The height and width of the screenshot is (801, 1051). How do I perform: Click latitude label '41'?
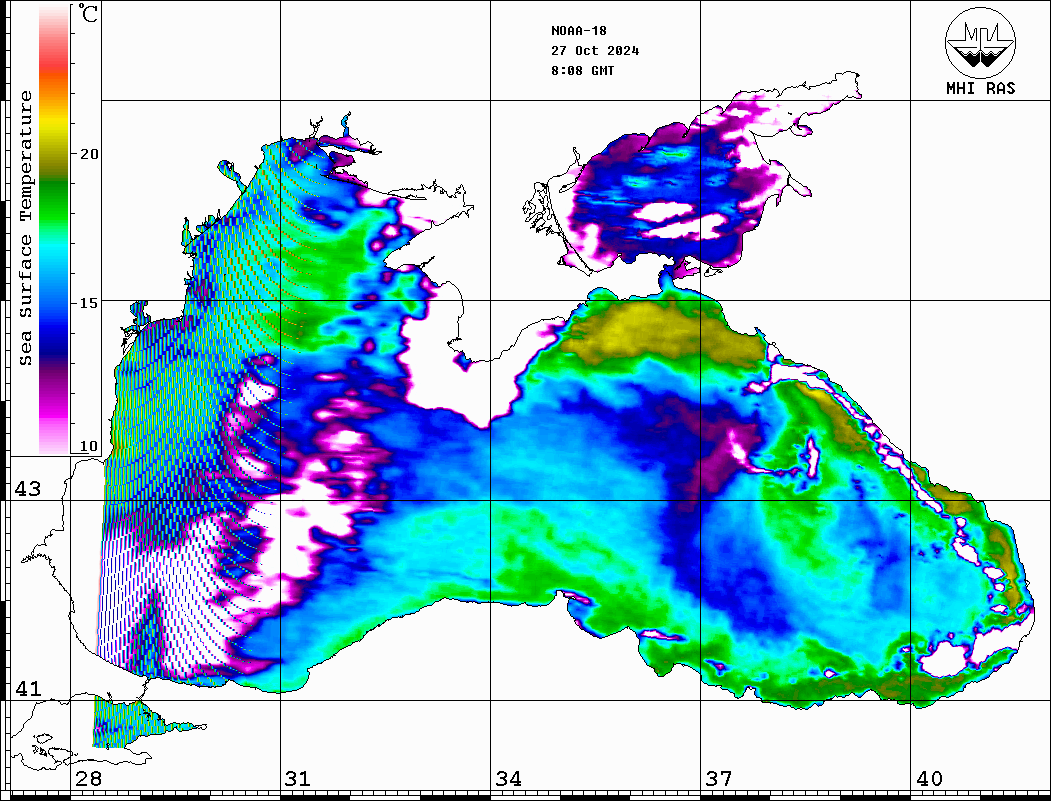tap(27, 688)
